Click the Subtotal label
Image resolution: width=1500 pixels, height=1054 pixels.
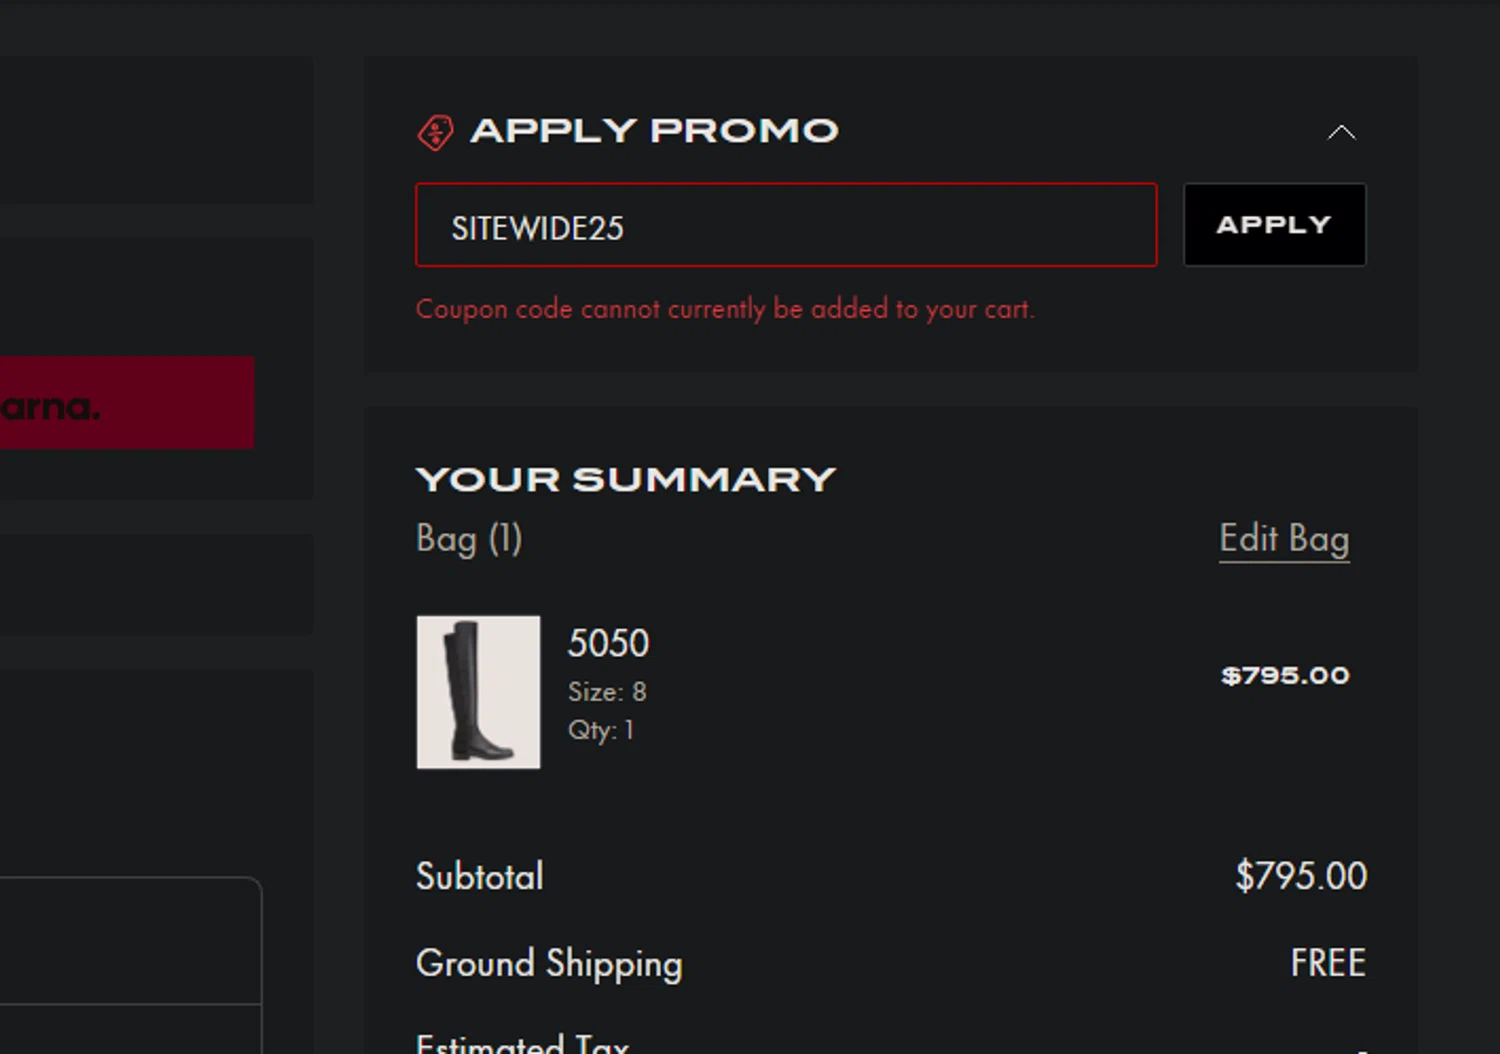pos(480,877)
